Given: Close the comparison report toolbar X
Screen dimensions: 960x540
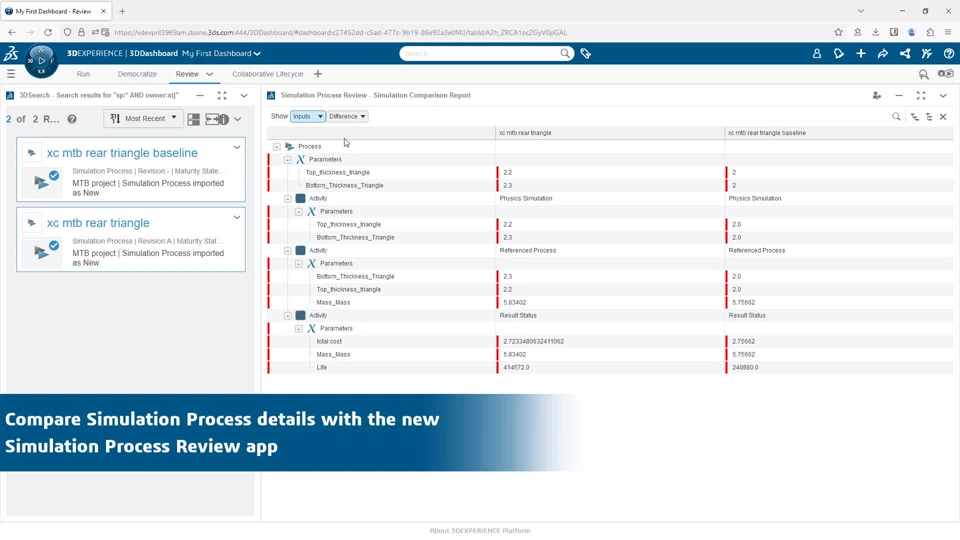Looking at the screenshot, I should tap(943, 116).
